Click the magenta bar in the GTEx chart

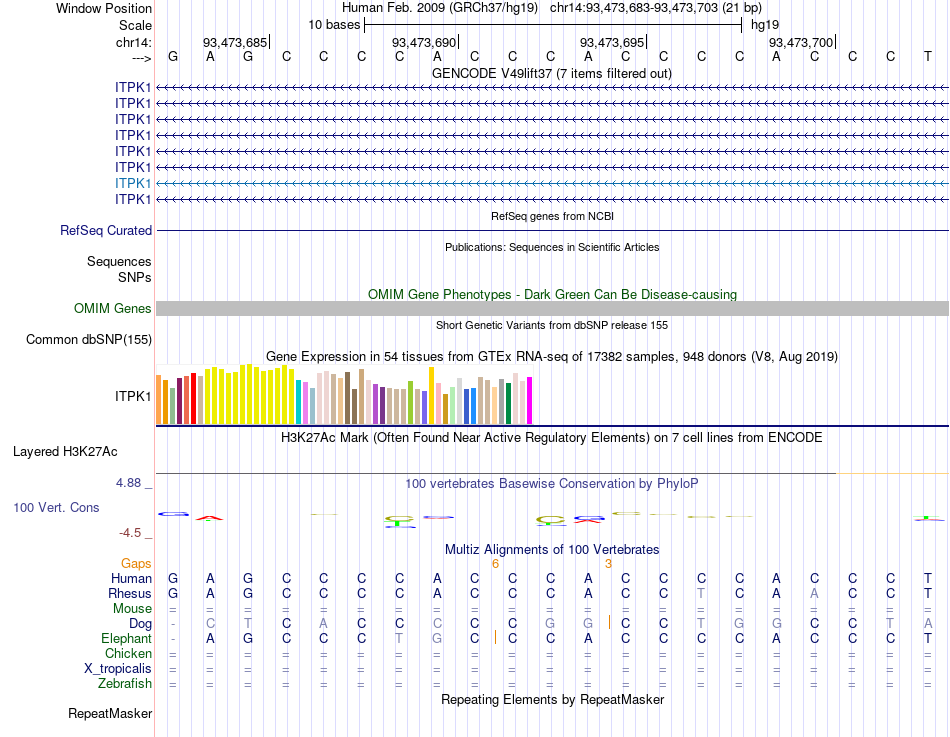pos(530,401)
